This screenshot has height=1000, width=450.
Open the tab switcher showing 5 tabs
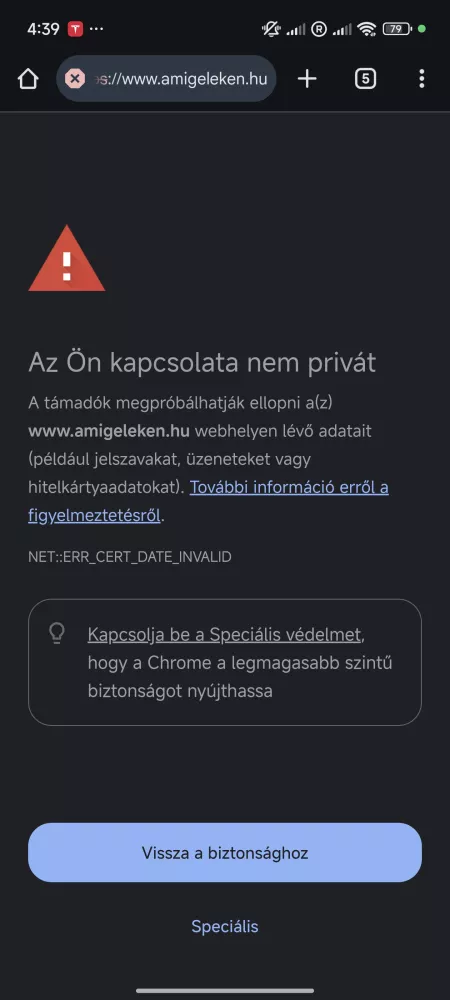(x=365, y=79)
